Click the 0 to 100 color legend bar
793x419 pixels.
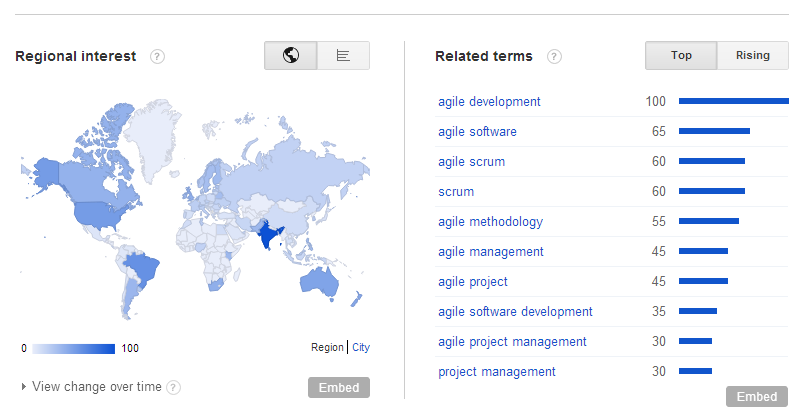point(73,349)
